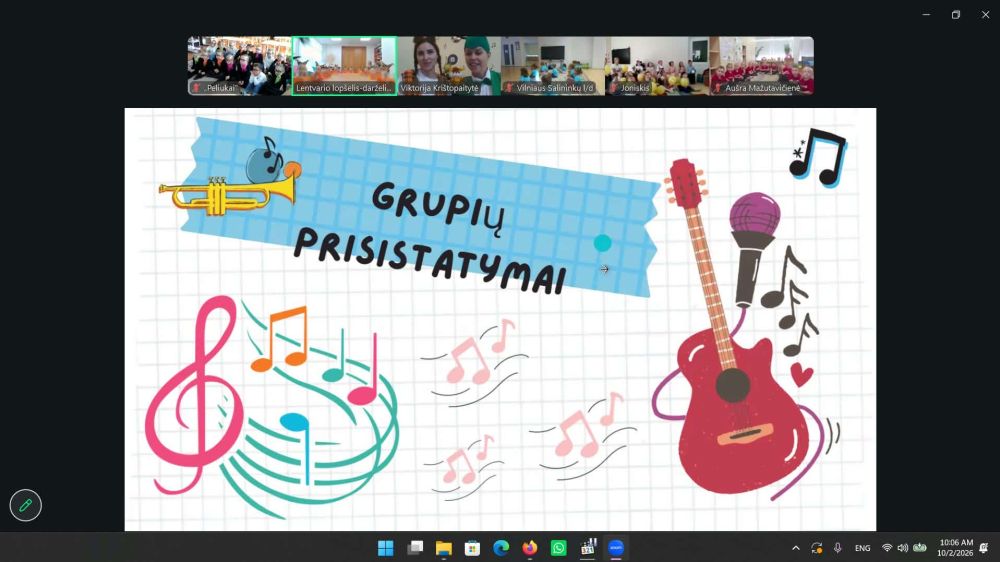Open WhatsApp from the taskbar
This screenshot has width=1000, height=562.
point(559,548)
